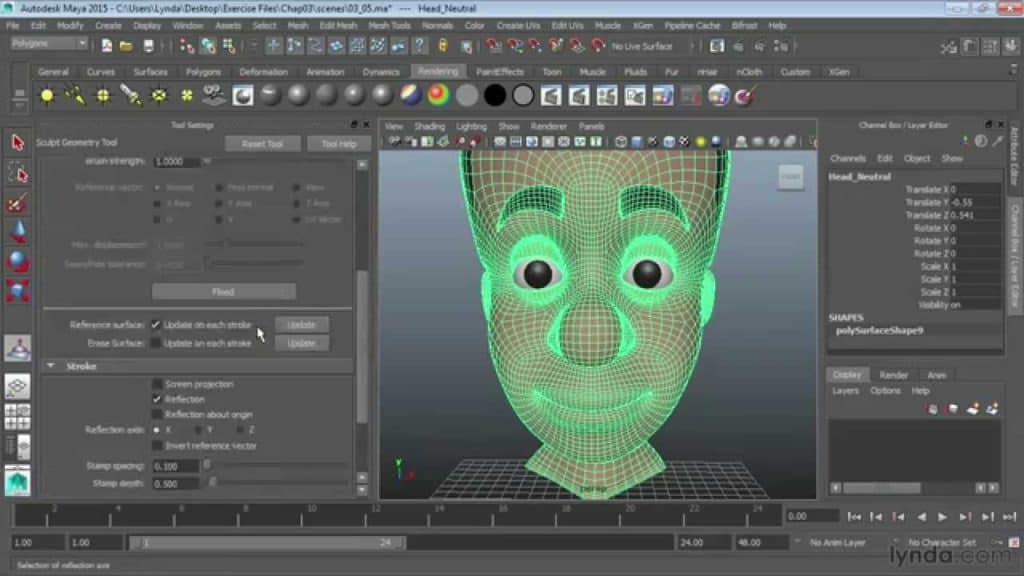This screenshot has height=576, width=1024.
Task: Open the Polygons menu set dropdown
Action: (49, 44)
